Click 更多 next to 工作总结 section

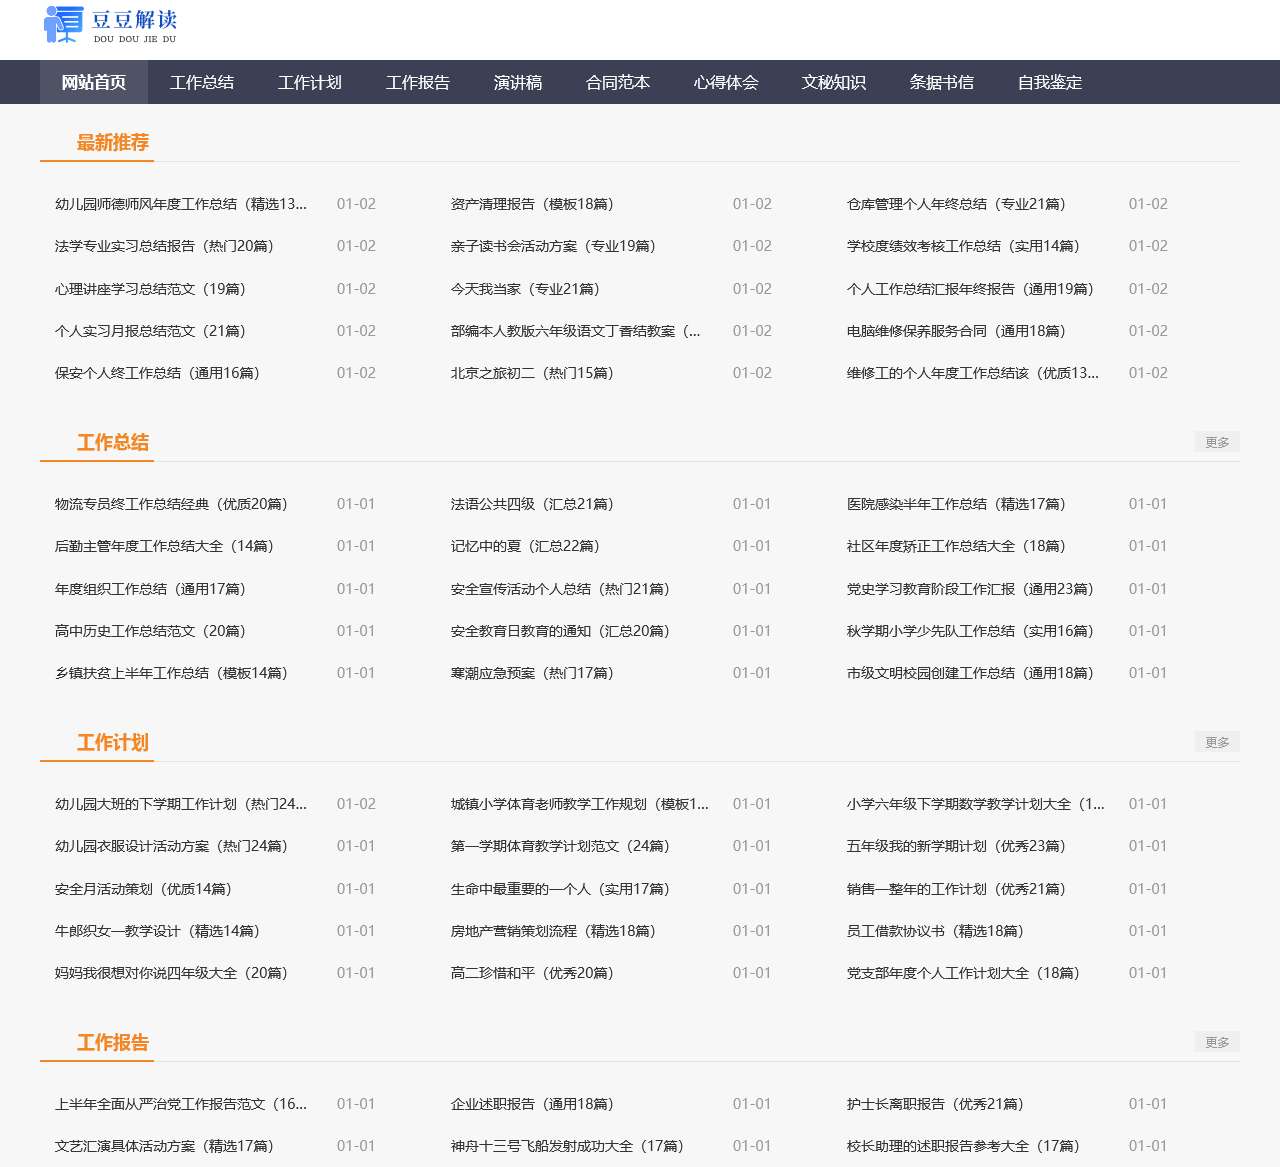1216,441
